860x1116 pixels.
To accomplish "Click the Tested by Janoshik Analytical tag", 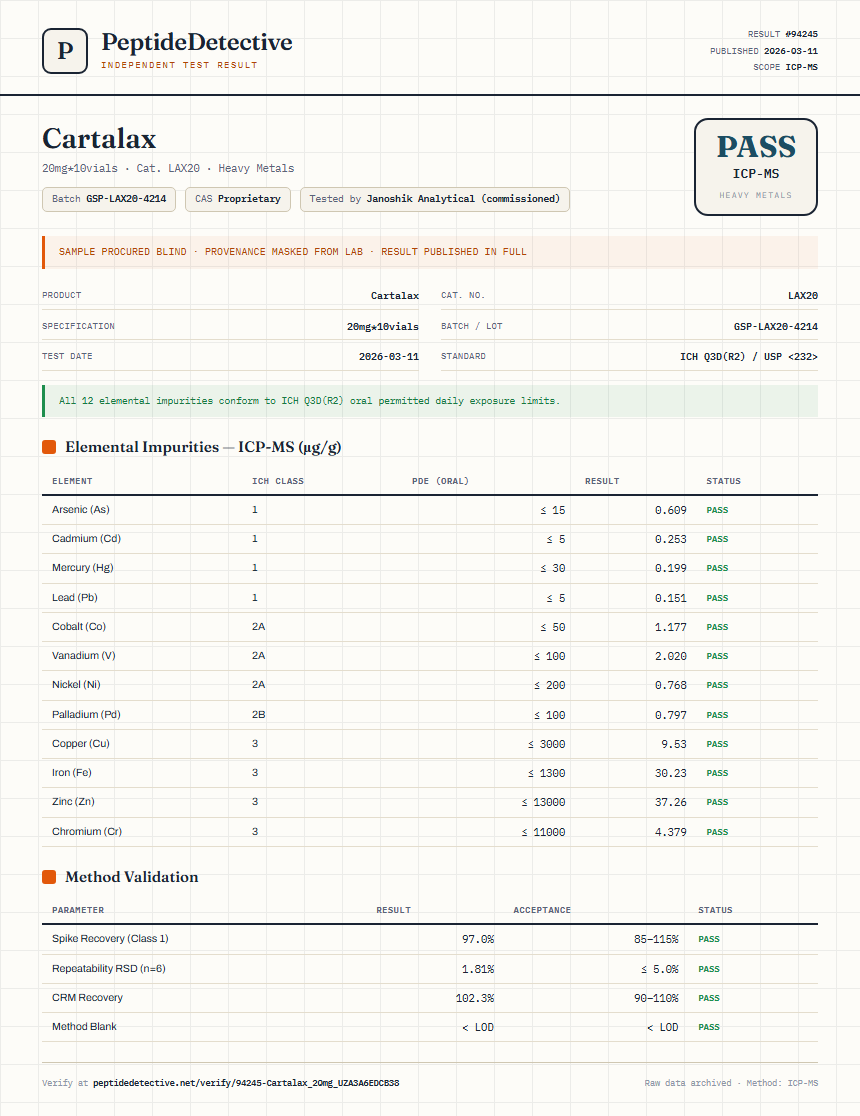I will [434, 199].
